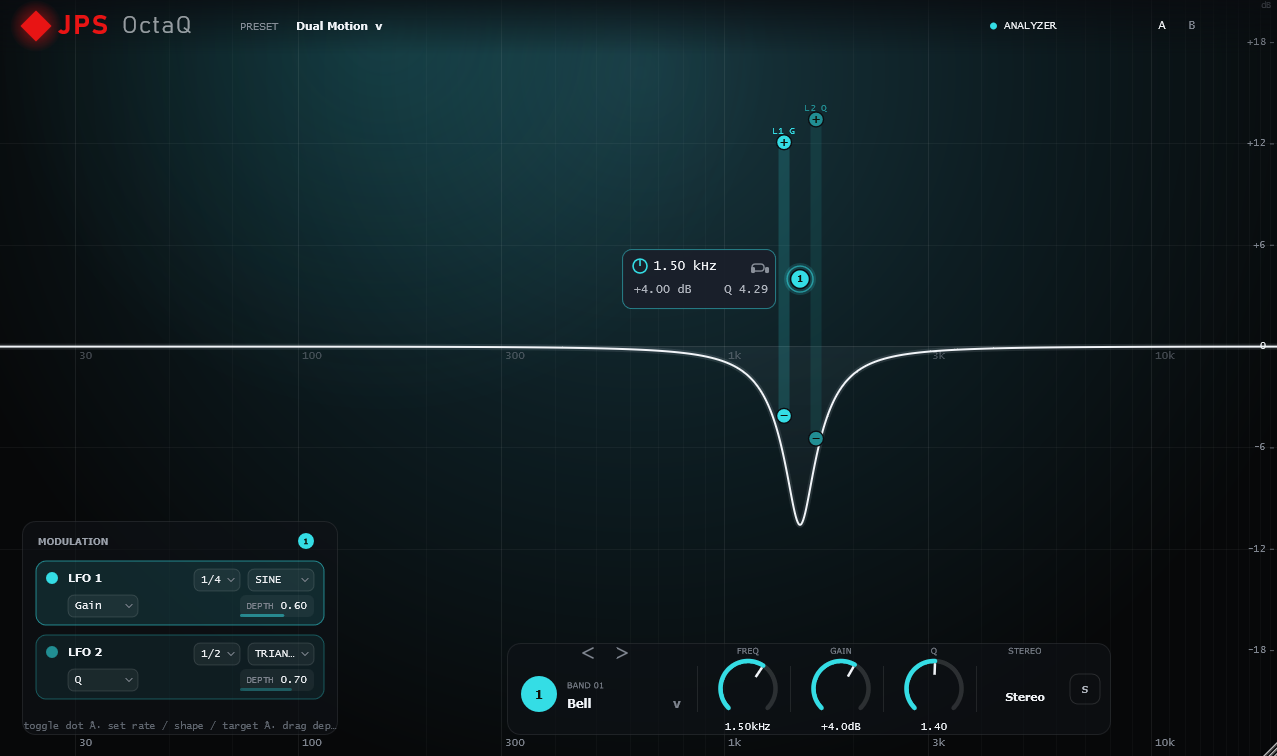Click the L2 Q plus handle

(816, 120)
